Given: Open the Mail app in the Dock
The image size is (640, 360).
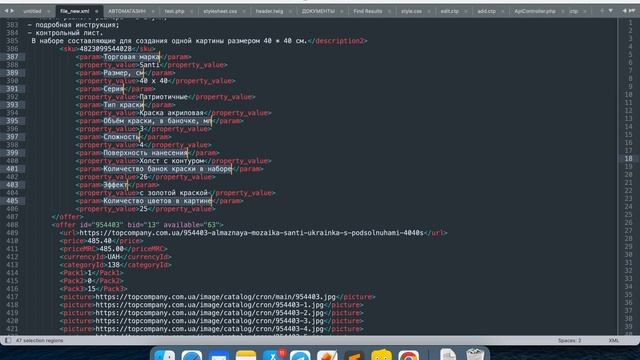Looking at the screenshot, I should pyautogui.click(x=219, y=355).
